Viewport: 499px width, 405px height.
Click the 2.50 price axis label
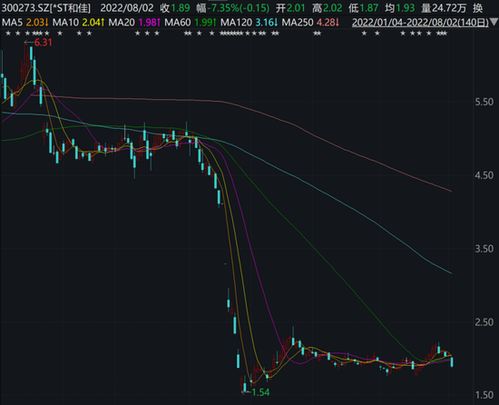tap(484, 322)
